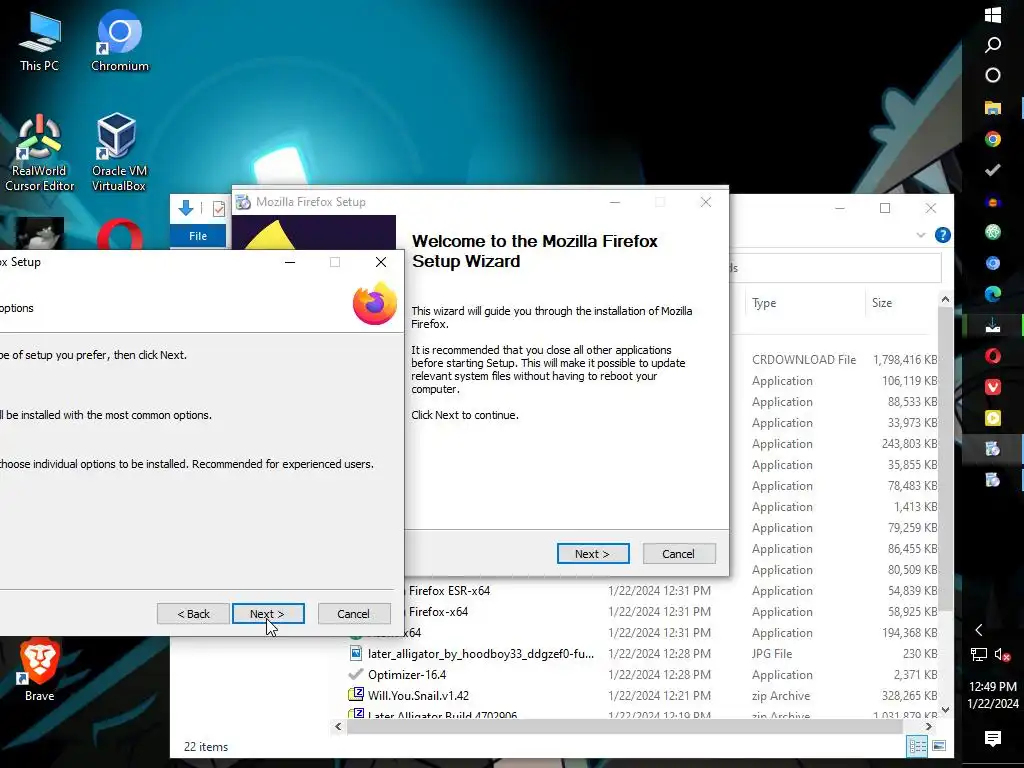Launch Vivaldi from the taskbar
1024x768 pixels.
click(x=993, y=387)
